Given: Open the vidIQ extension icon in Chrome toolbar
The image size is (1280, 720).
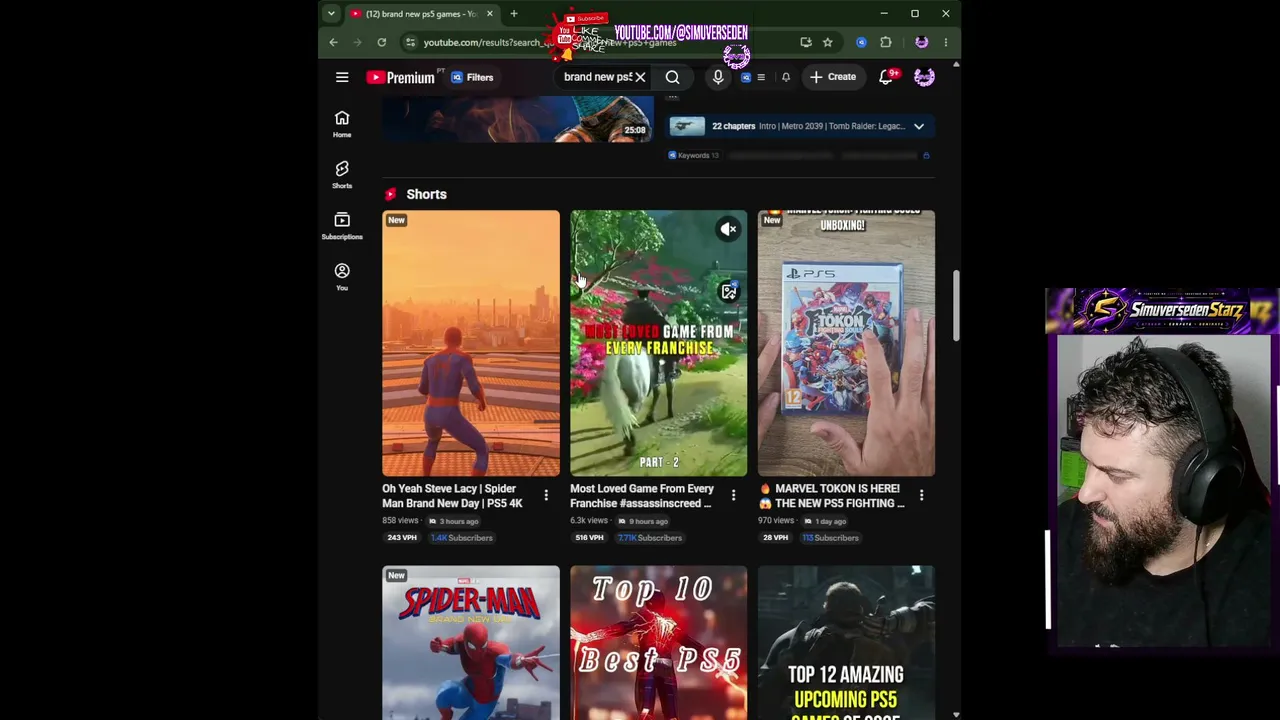Looking at the screenshot, I should tap(862, 42).
